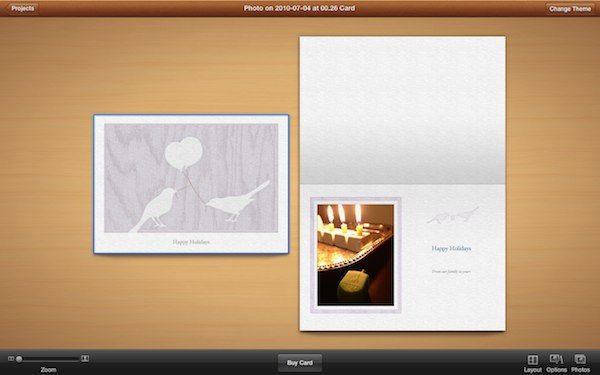Click the Zoom slider knob
This screenshot has height=375, width=600.
coord(19,359)
